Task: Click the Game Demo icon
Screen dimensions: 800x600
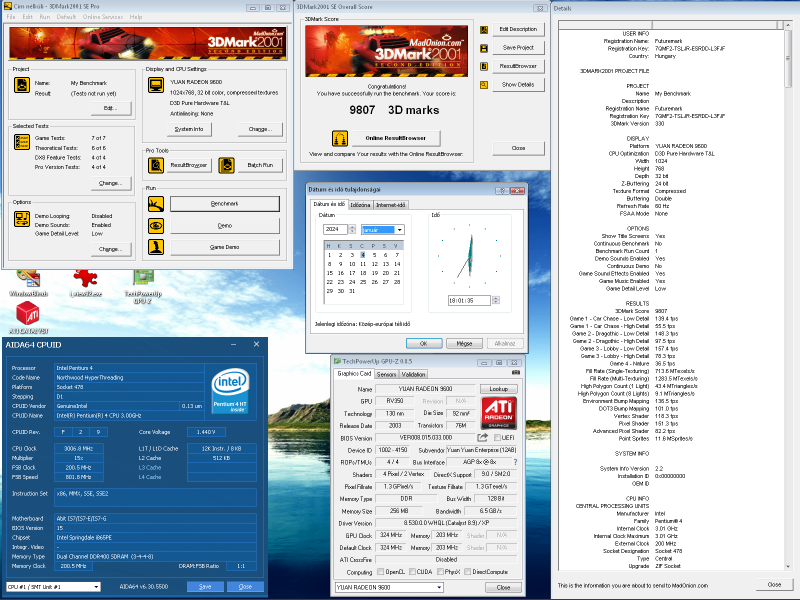Action: 156,247
